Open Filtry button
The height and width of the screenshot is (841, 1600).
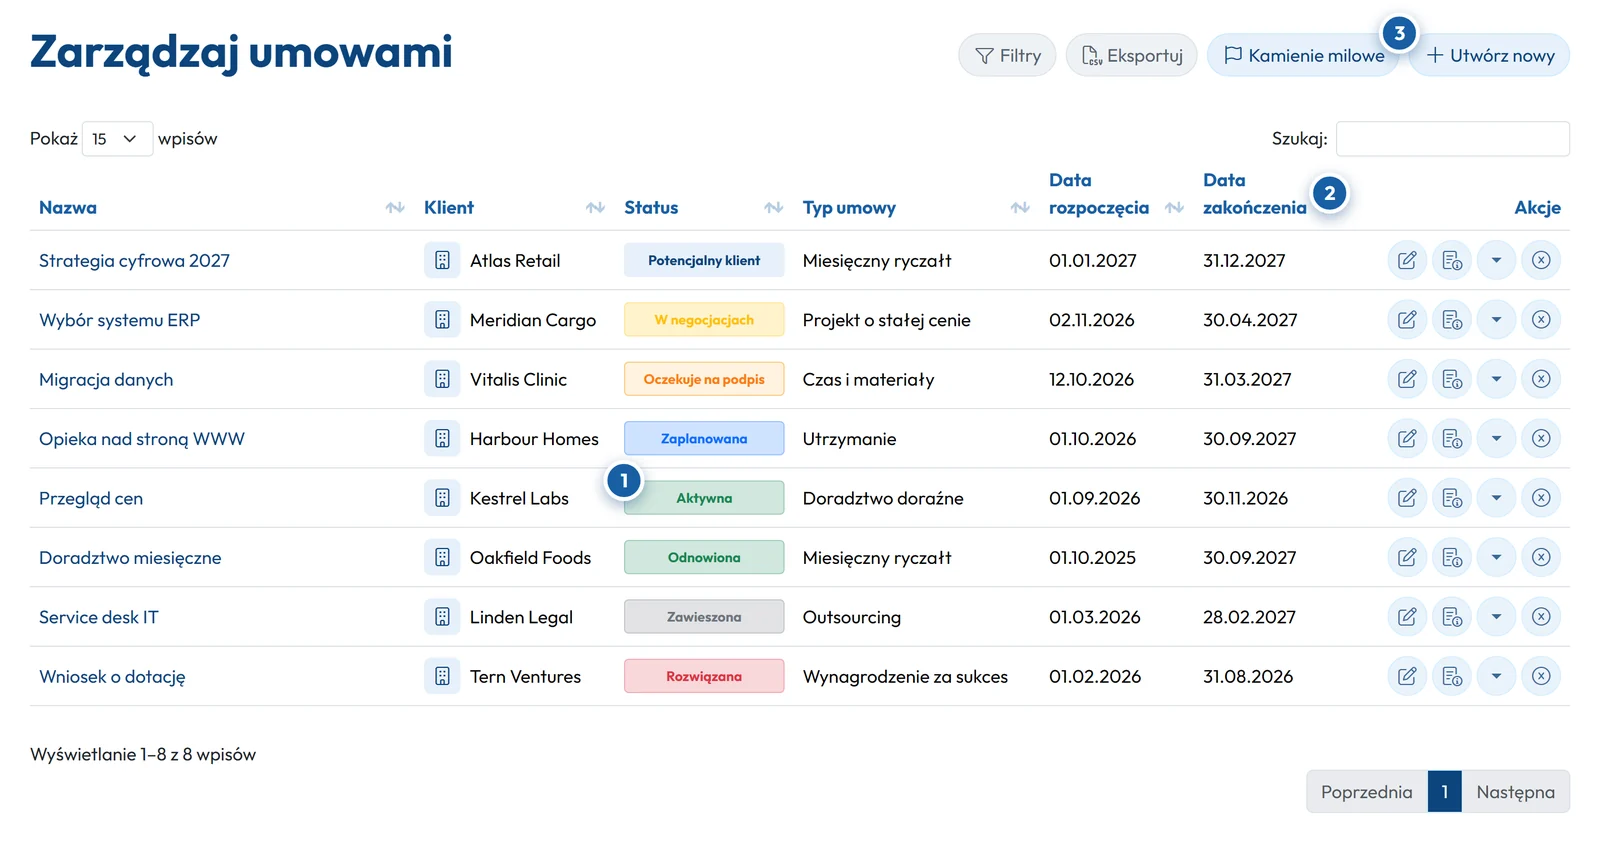tap(1007, 55)
